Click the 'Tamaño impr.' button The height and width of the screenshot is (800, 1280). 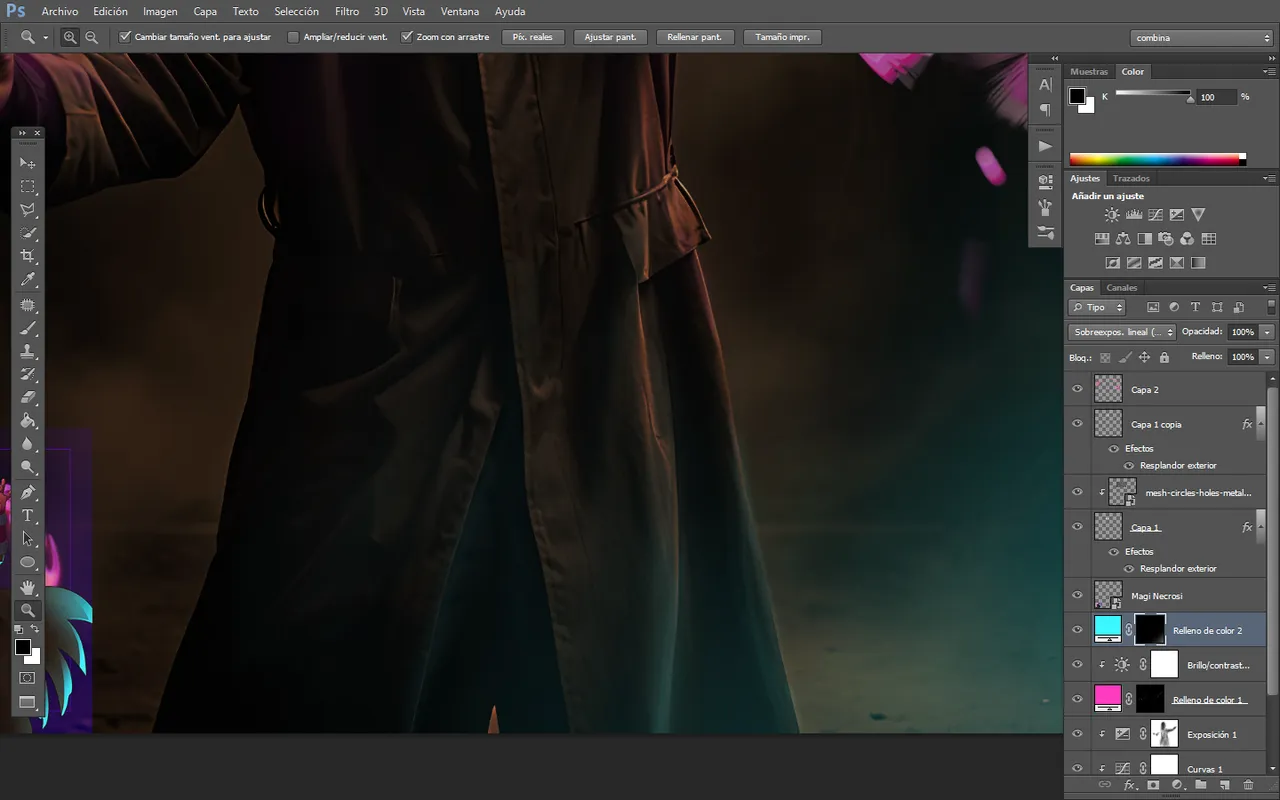click(x=783, y=37)
